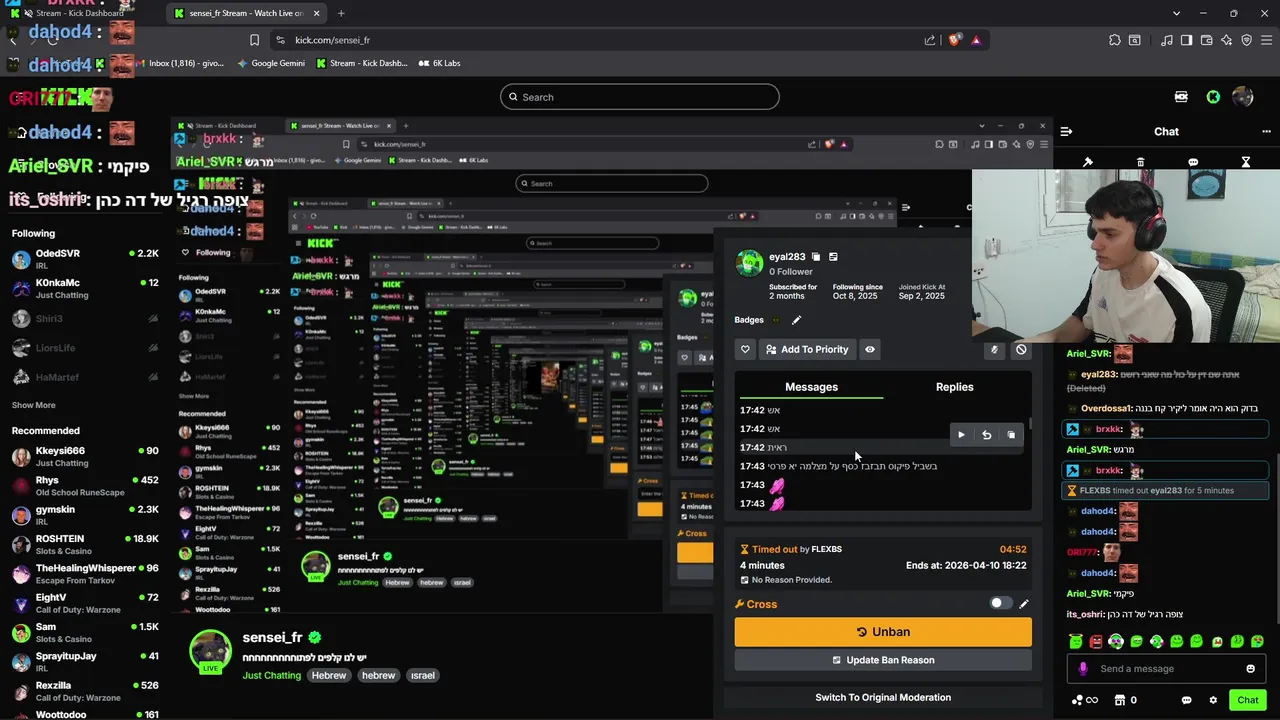Switch to the Replies tab
Screen dimensions: 1280x720
point(954,387)
